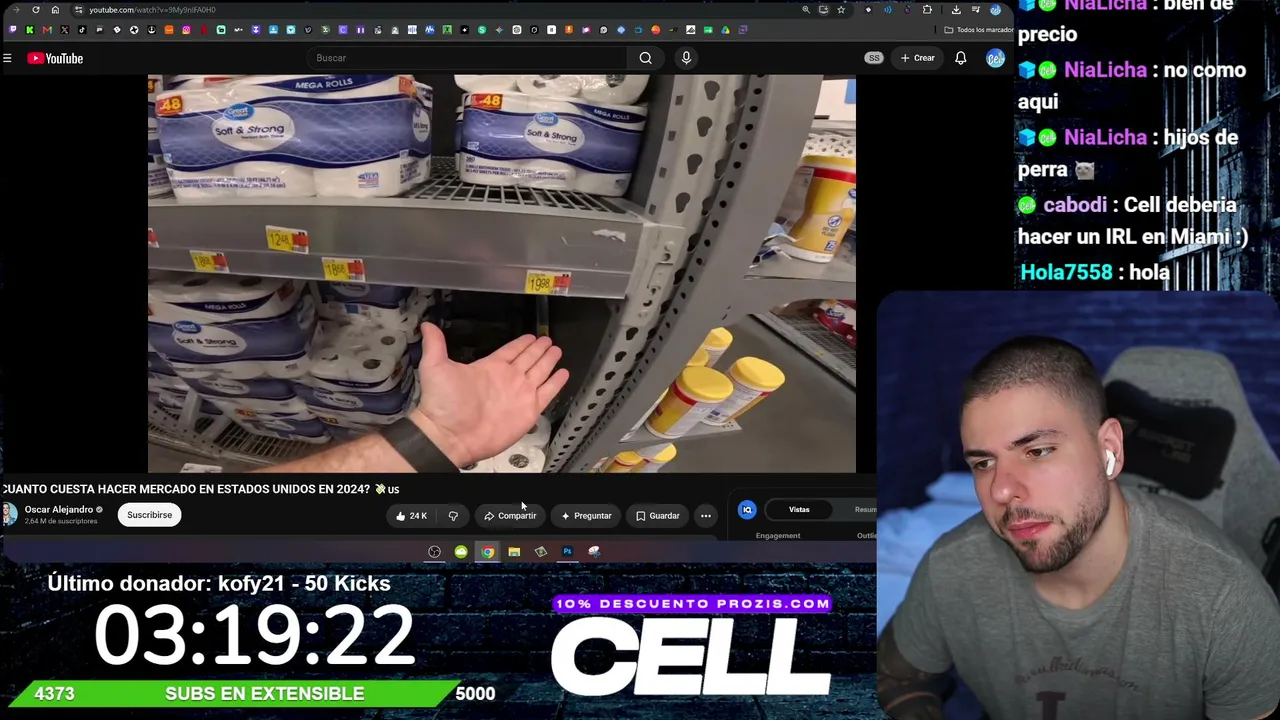
Task: Open OBS Studio from the taskbar
Action: (x=434, y=552)
